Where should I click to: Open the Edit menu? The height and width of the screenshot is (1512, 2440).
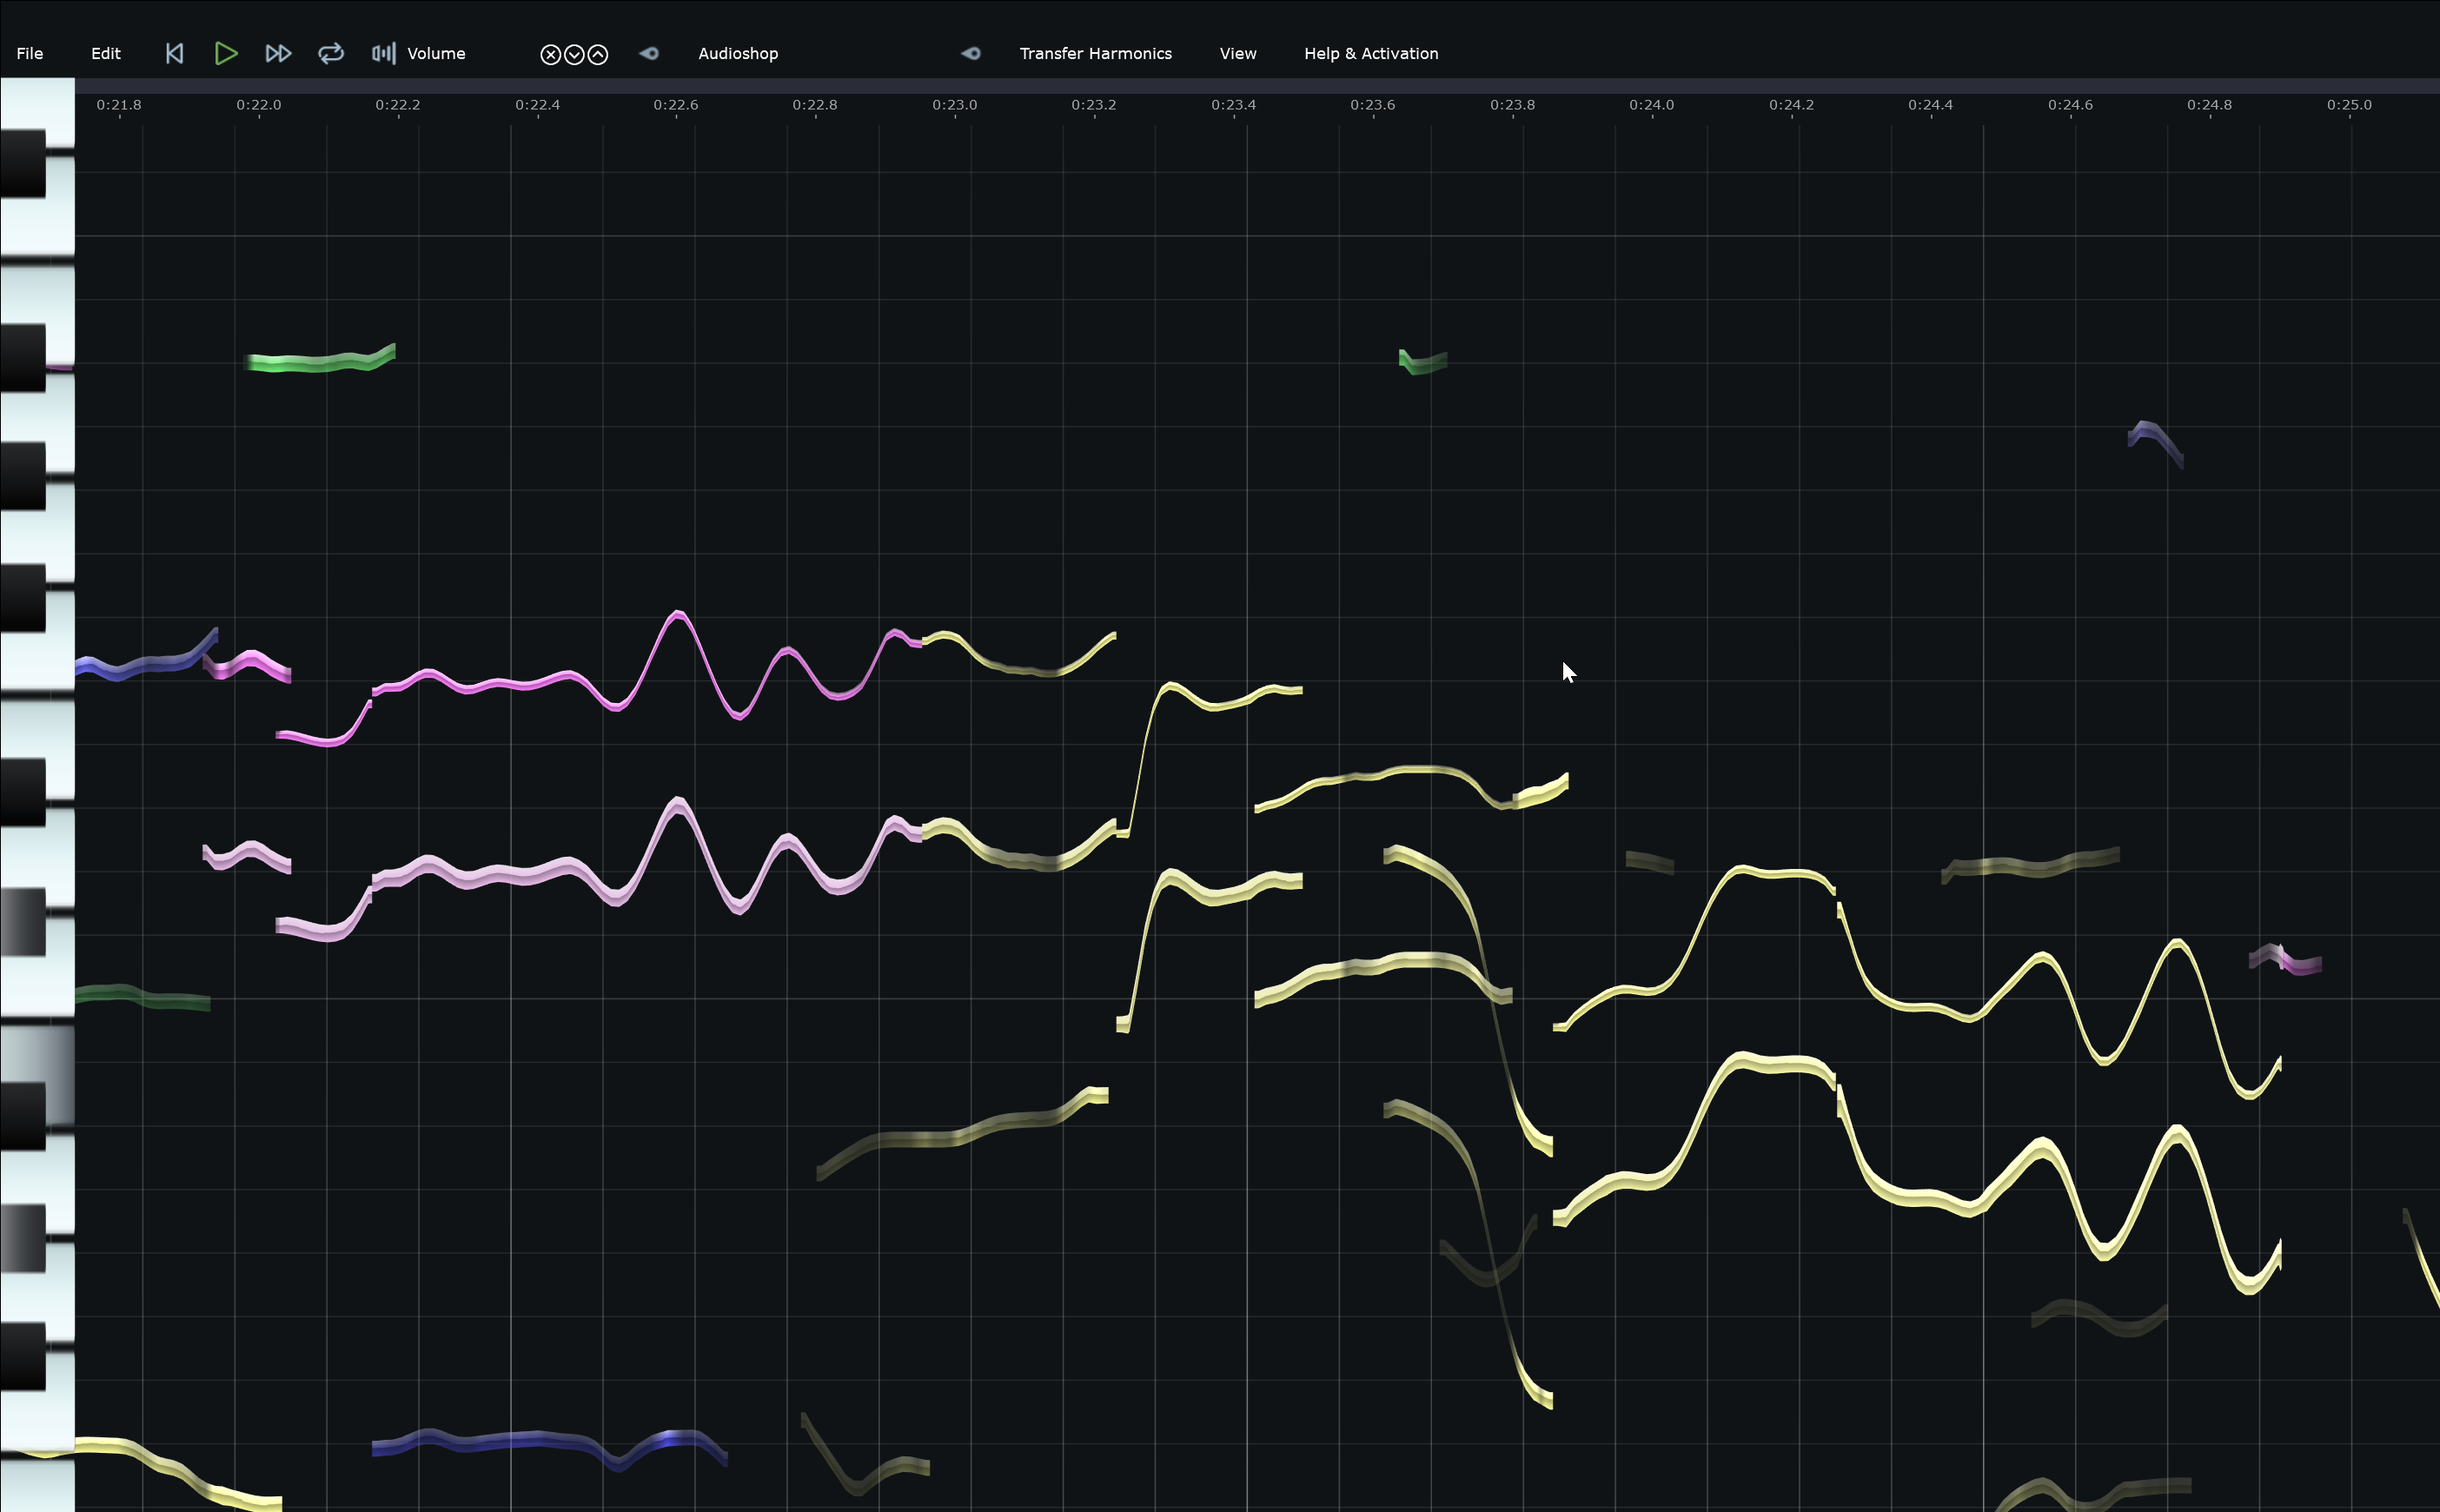(106, 54)
